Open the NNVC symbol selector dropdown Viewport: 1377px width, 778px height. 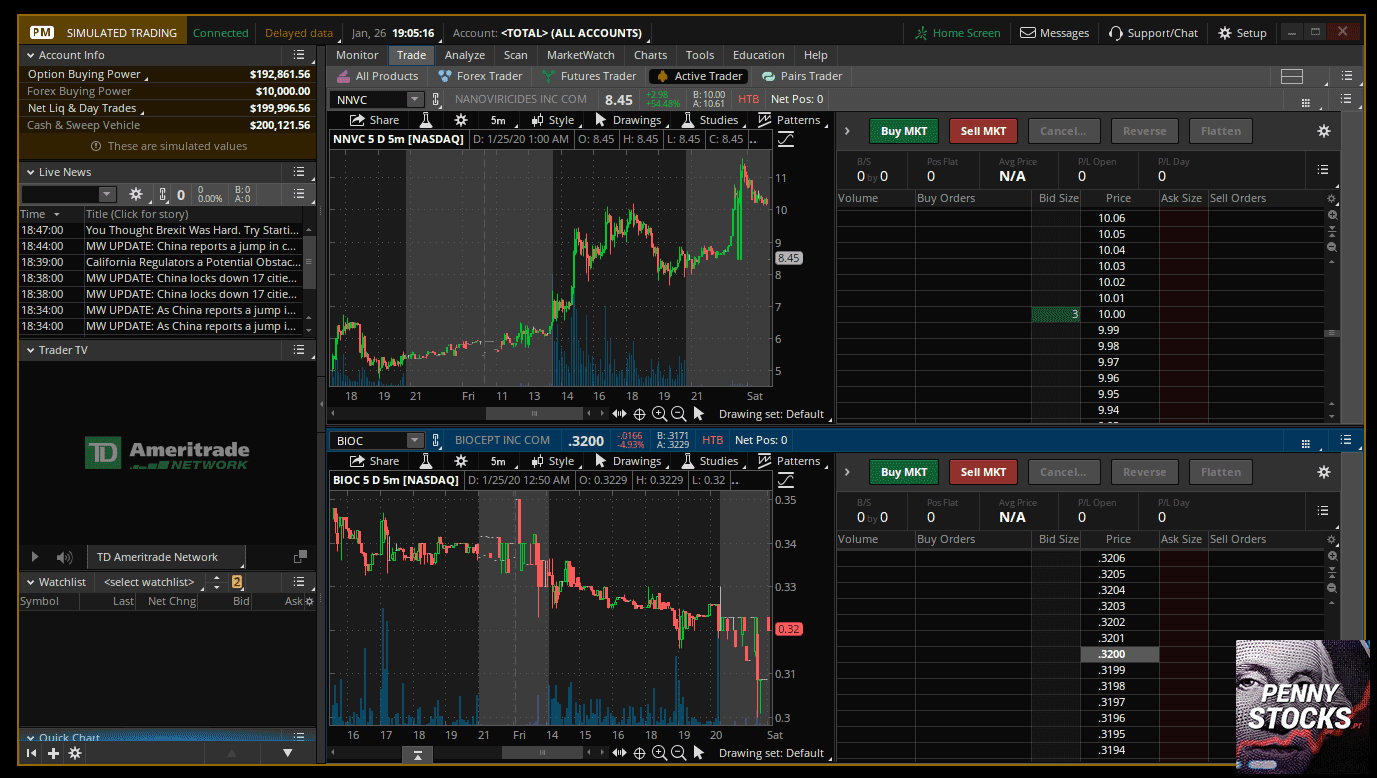click(x=415, y=99)
